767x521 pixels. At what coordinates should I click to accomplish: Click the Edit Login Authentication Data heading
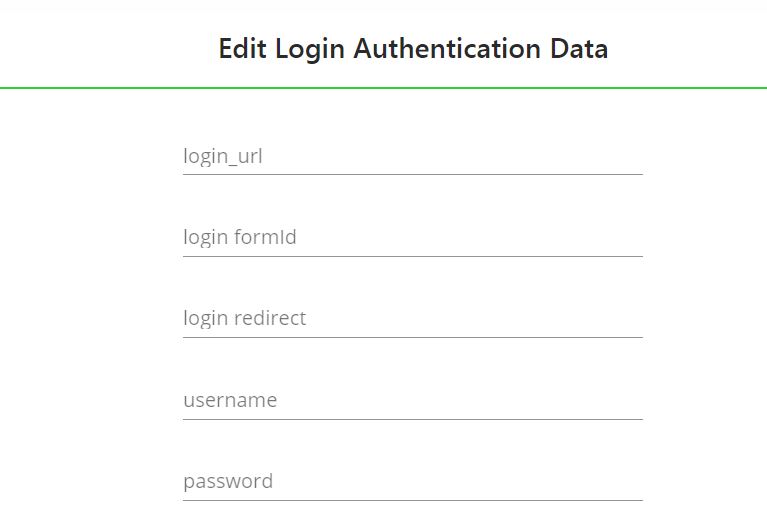coord(413,49)
